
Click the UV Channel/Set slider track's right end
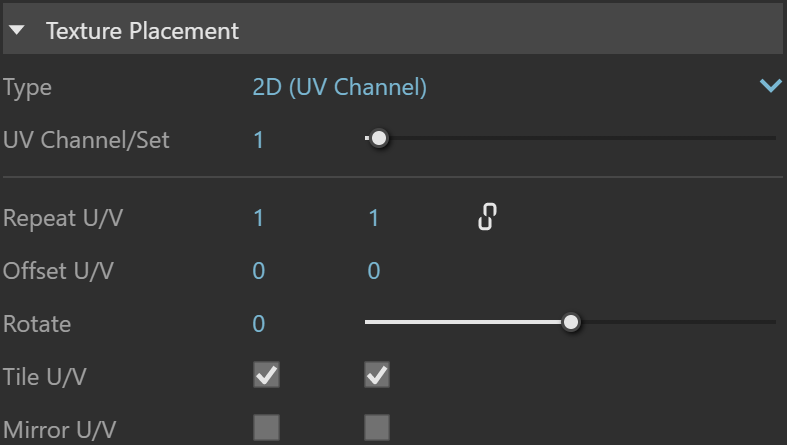[x=773, y=138]
